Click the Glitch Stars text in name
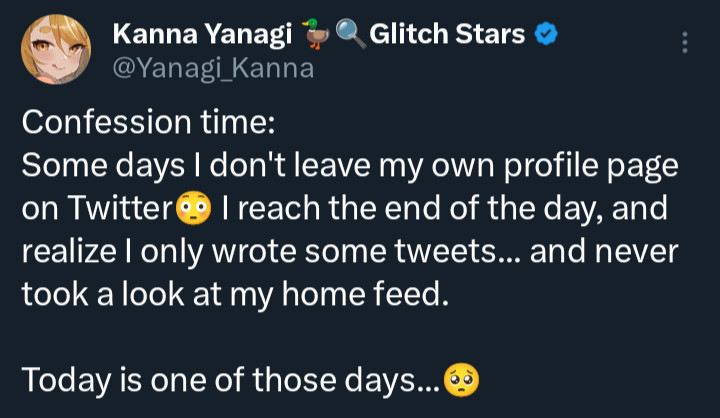The height and width of the screenshot is (418, 720). pyautogui.click(x=447, y=35)
